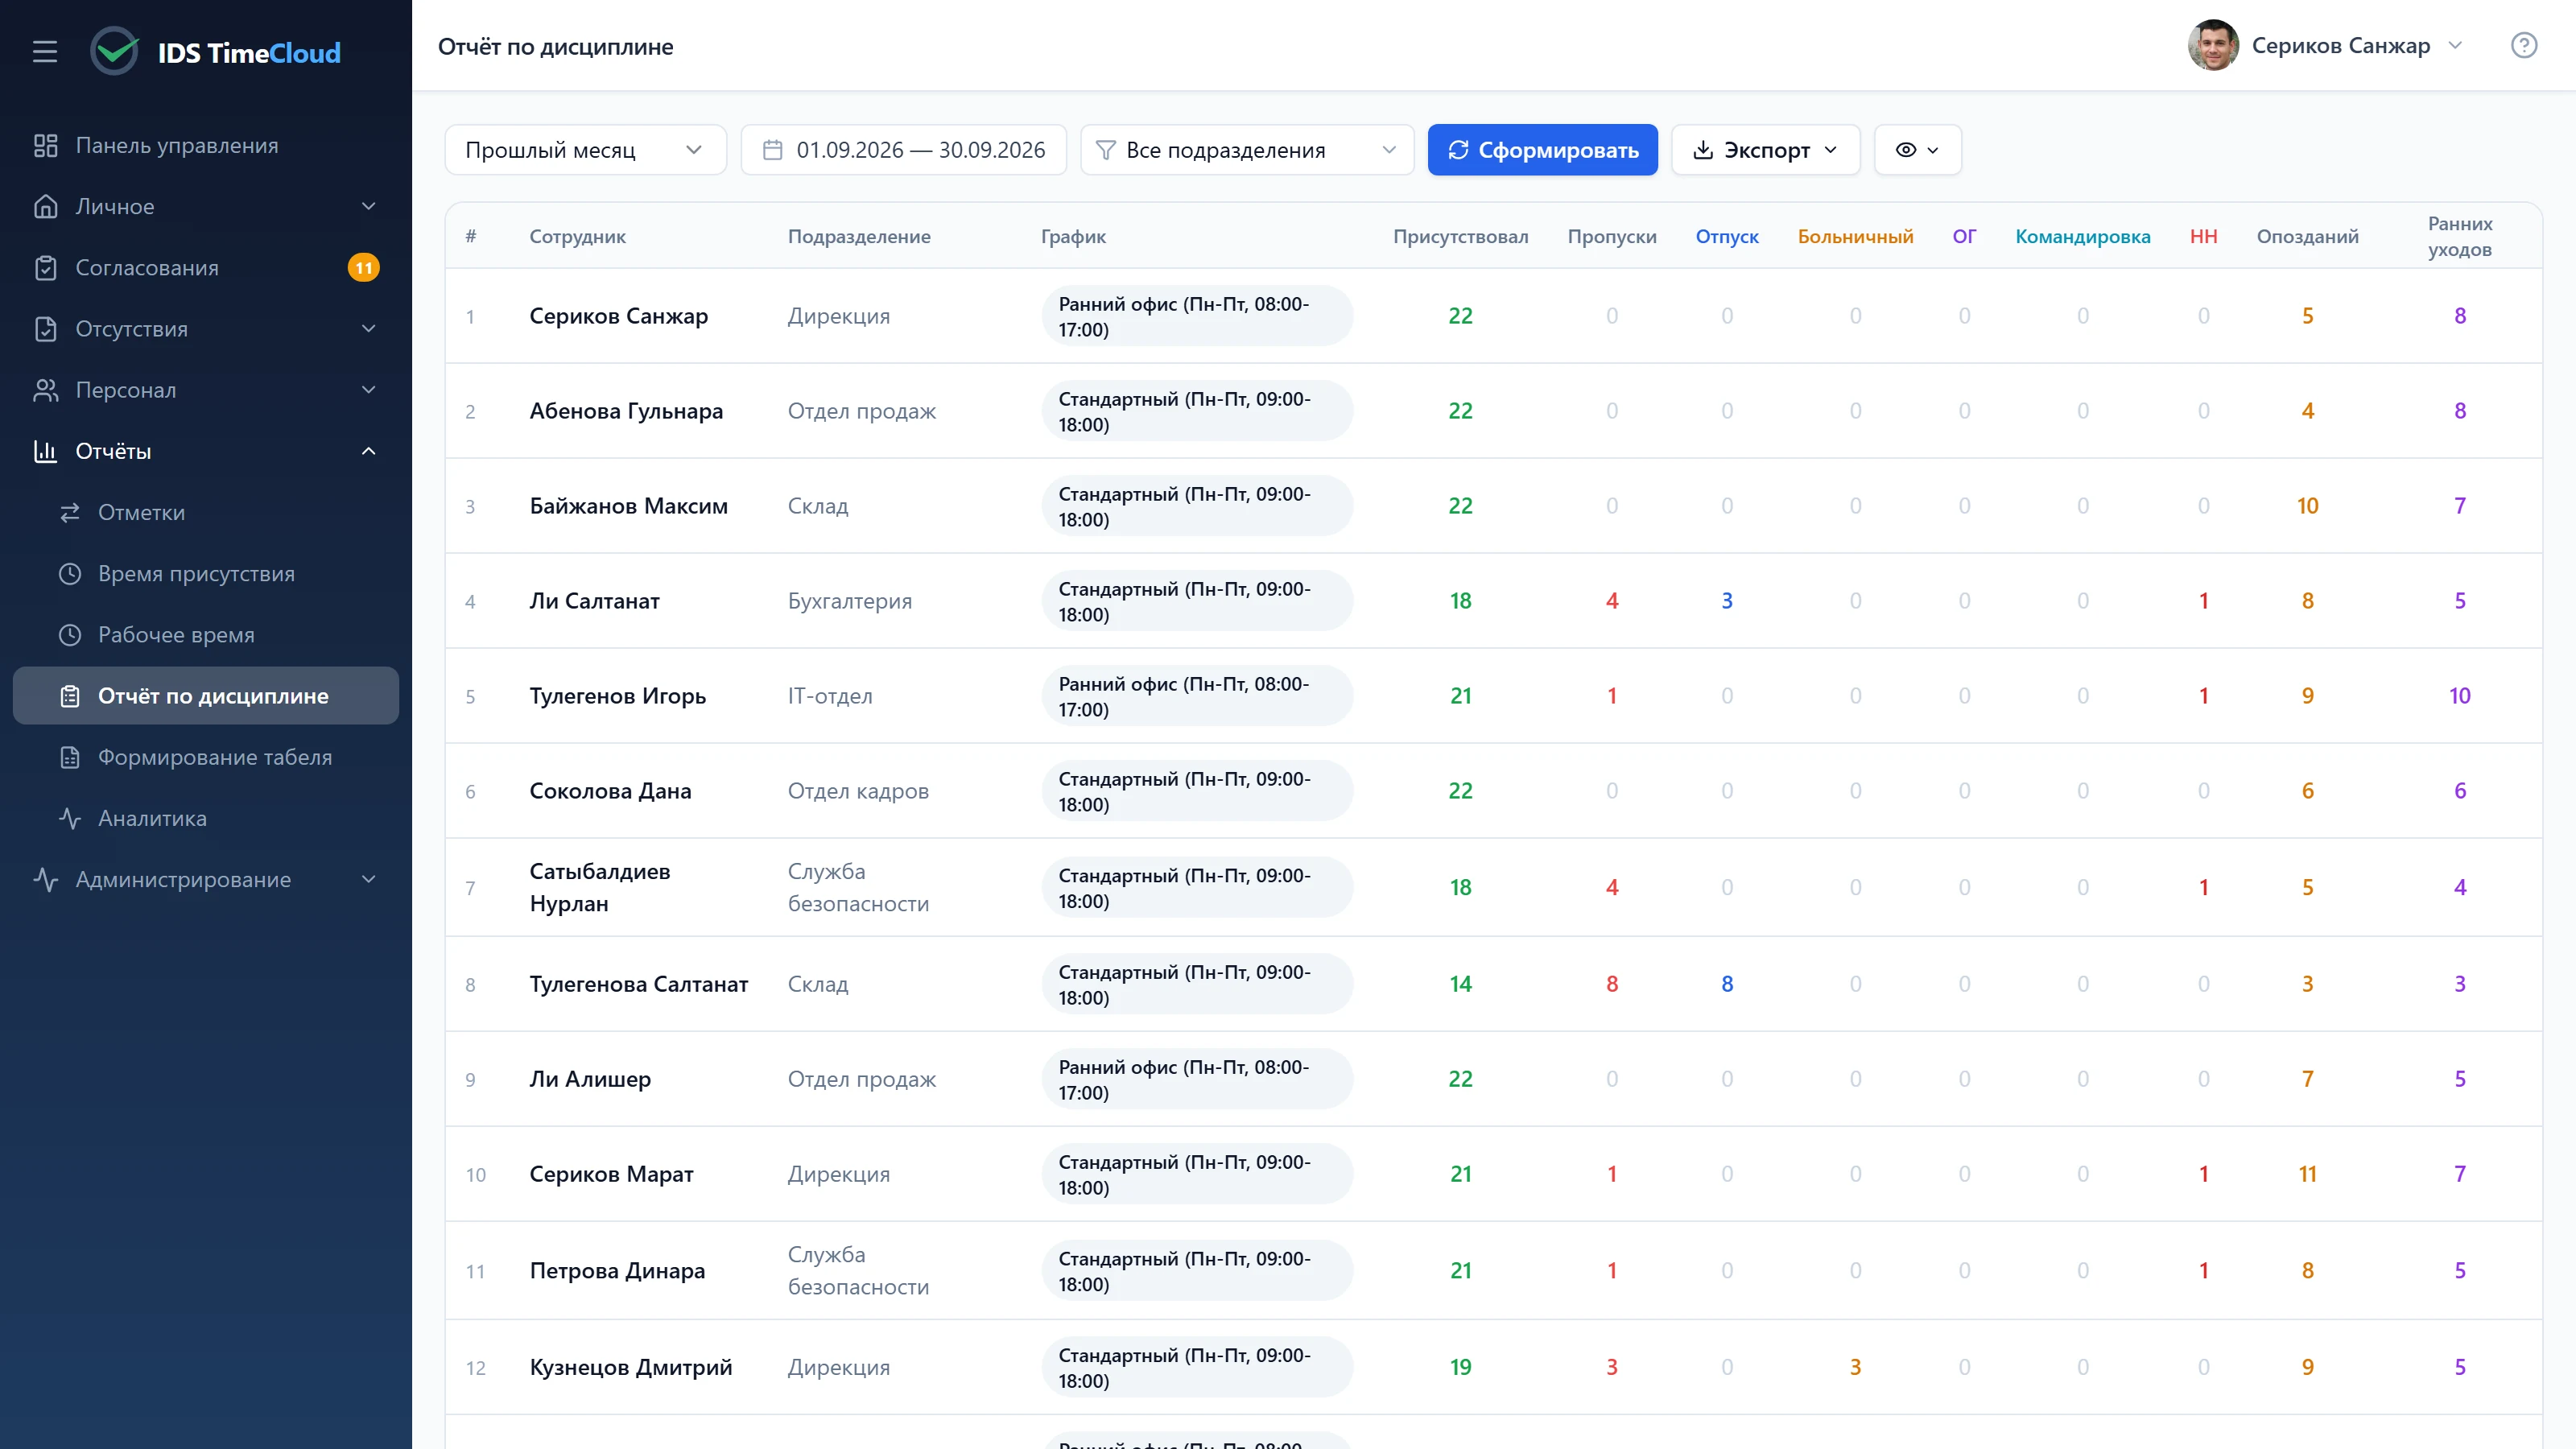Click employee name Соколова Дана
2576x1449 pixels.
610,791
